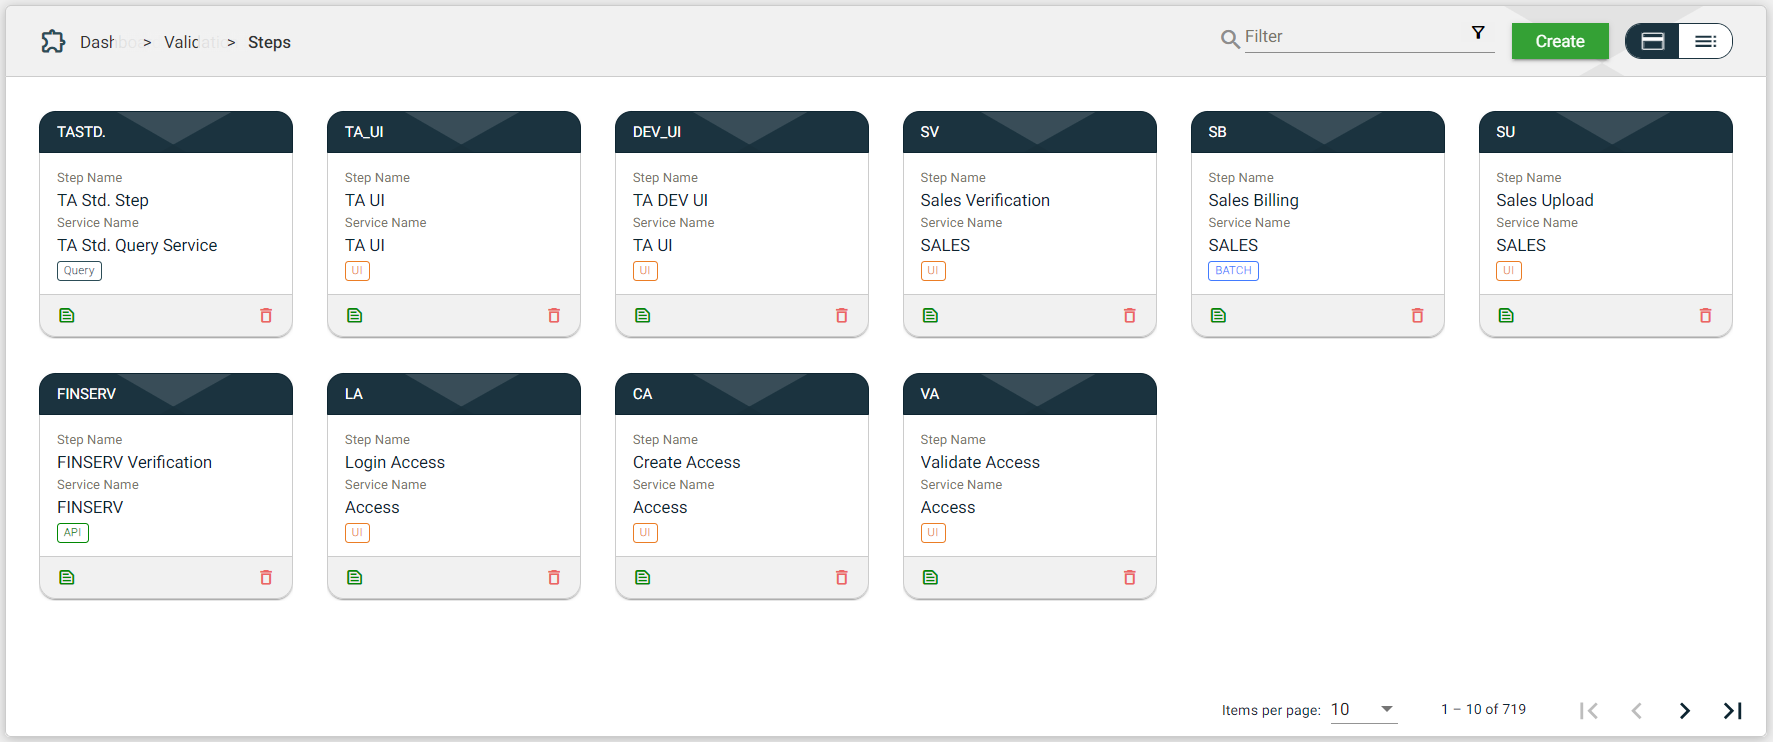1773x742 pixels.
Task: Open details icon on Sales Upload card
Action: [x=1506, y=316]
